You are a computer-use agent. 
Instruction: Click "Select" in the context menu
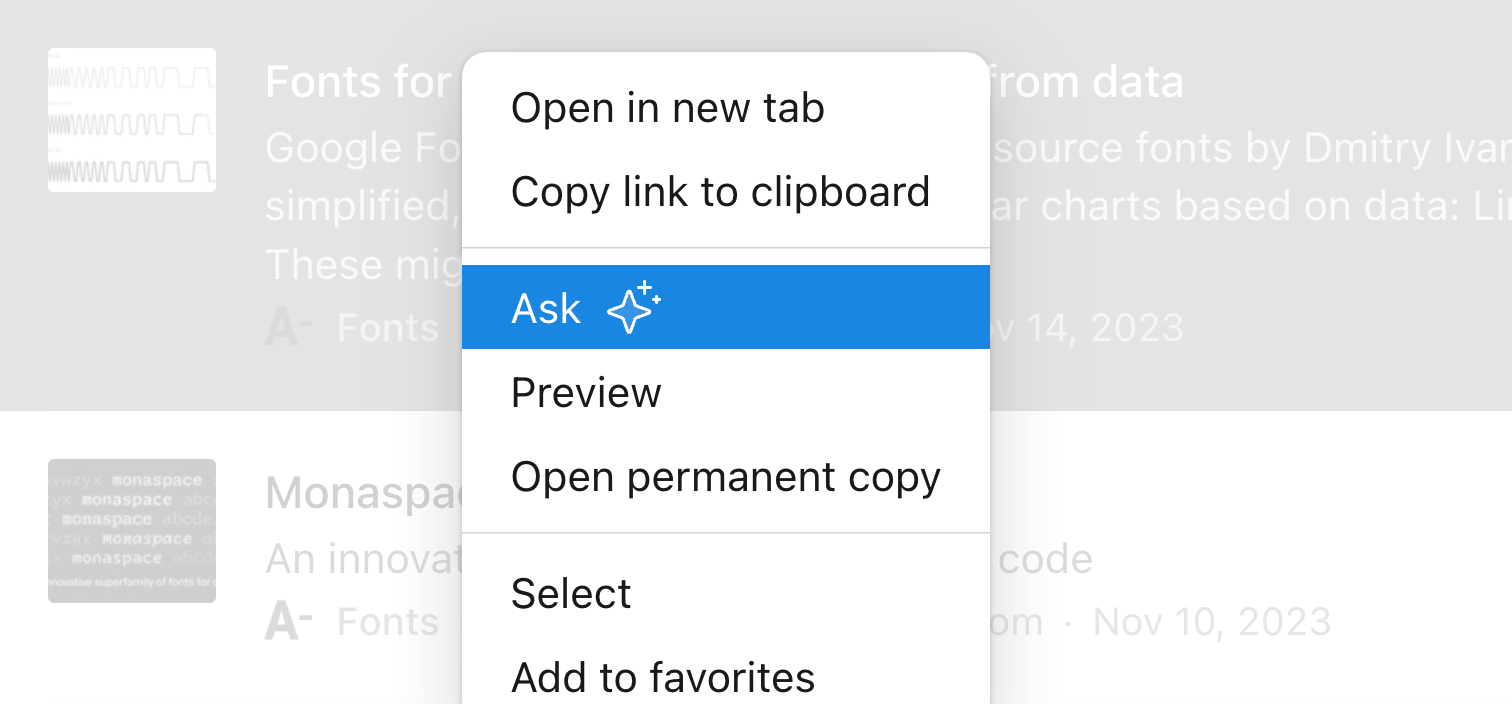[x=571, y=594]
